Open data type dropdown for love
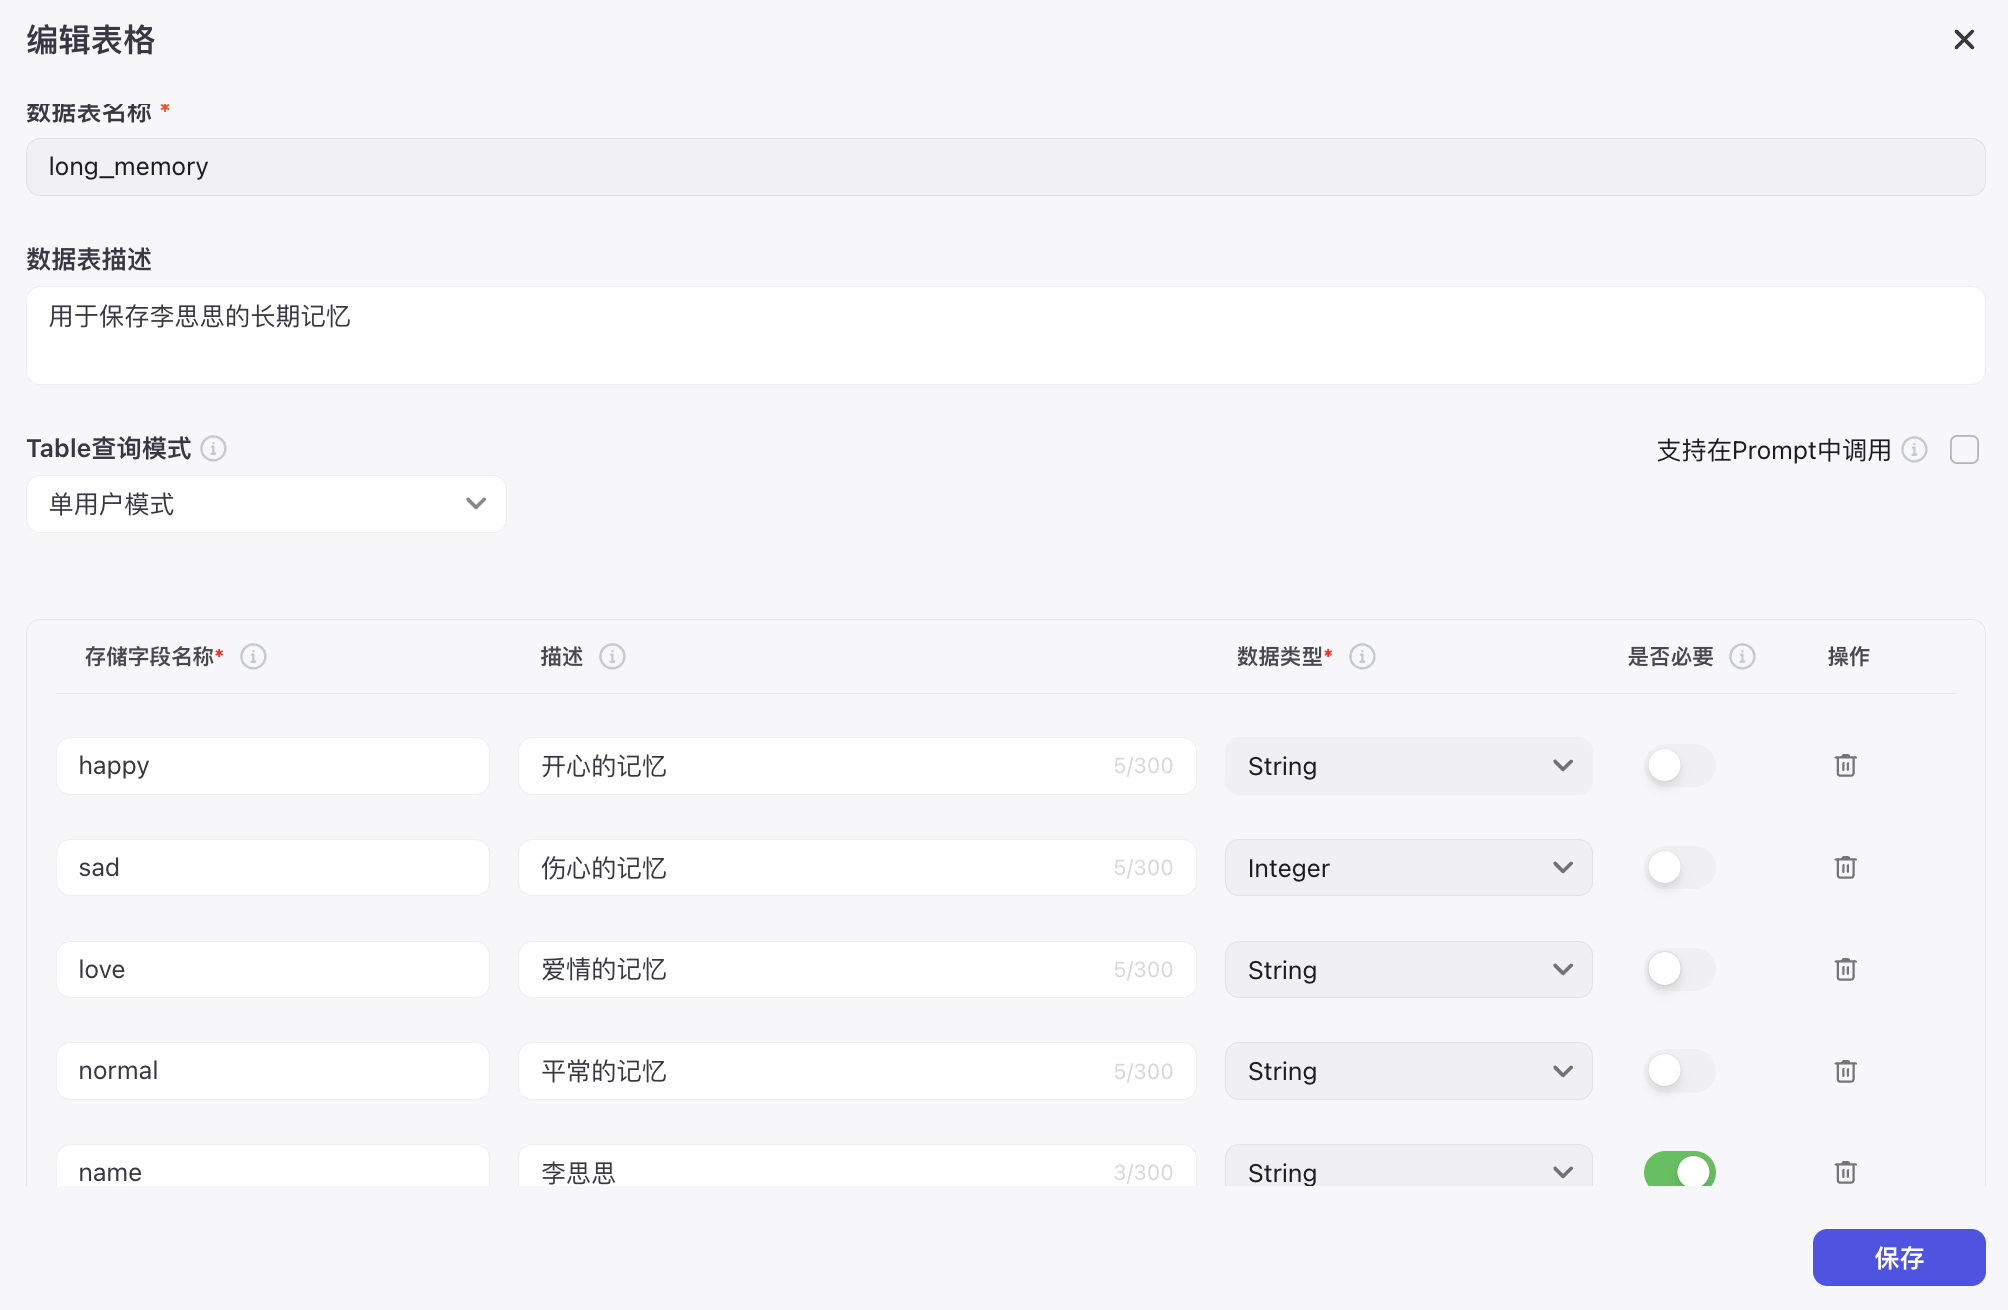The width and height of the screenshot is (2008, 1310). (x=1409, y=970)
